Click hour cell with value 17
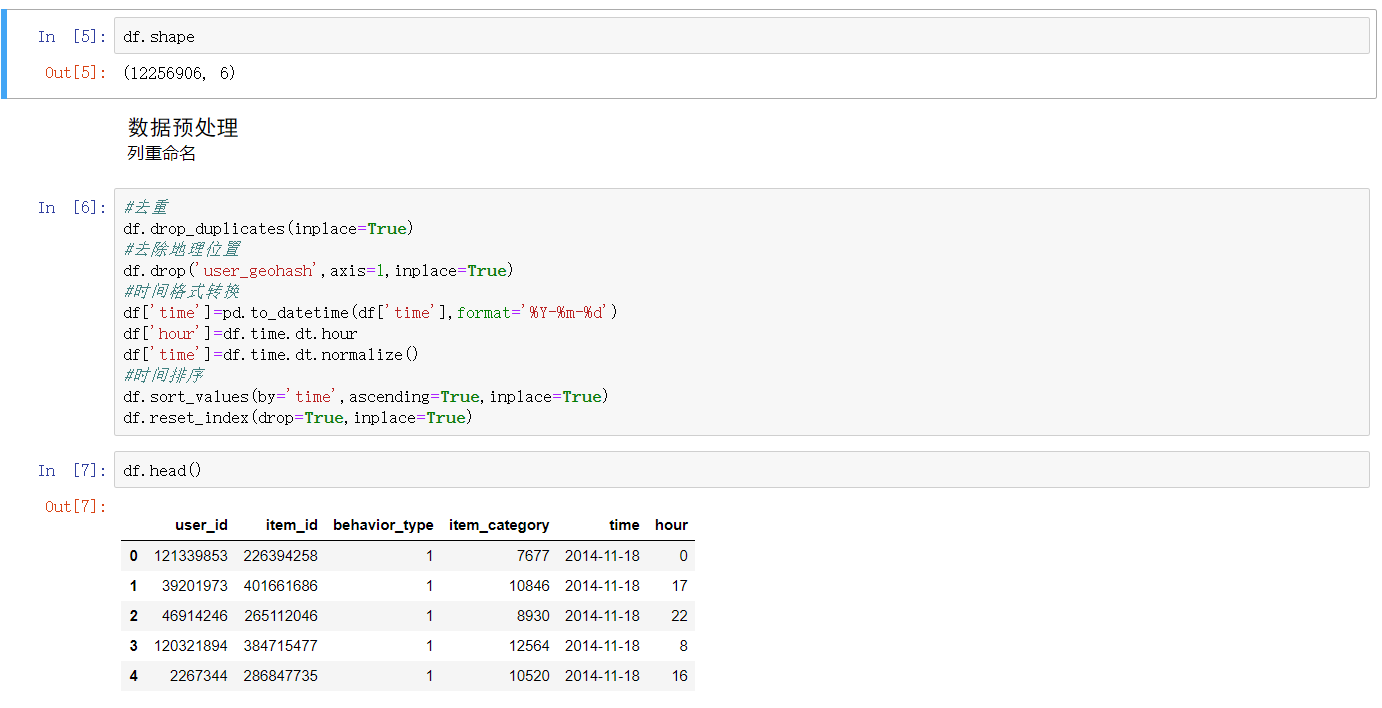The image size is (1382, 708). click(680, 586)
